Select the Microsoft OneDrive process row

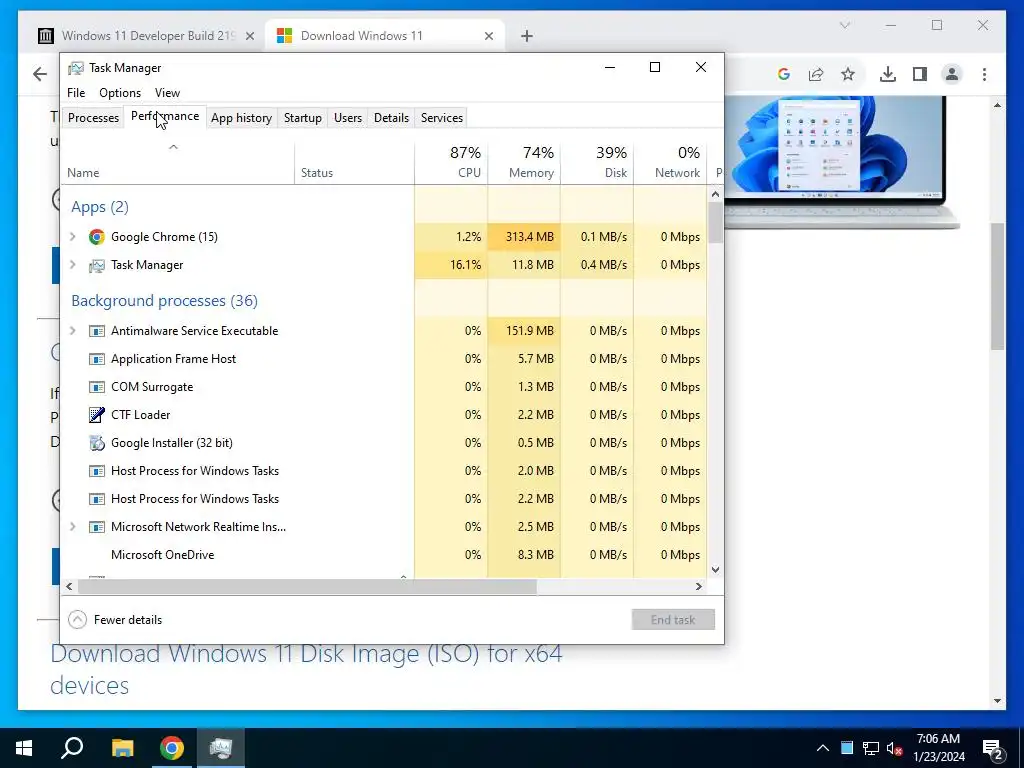point(383,555)
